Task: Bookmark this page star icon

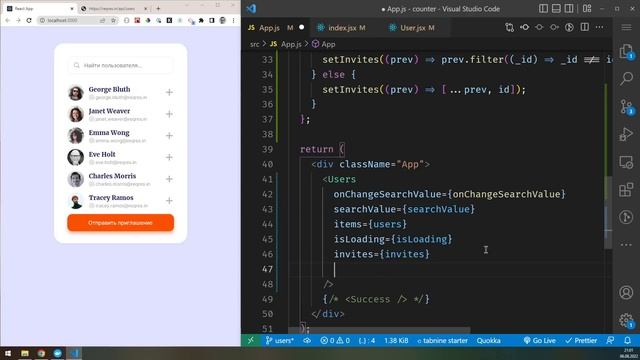Action: pos(113,20)
